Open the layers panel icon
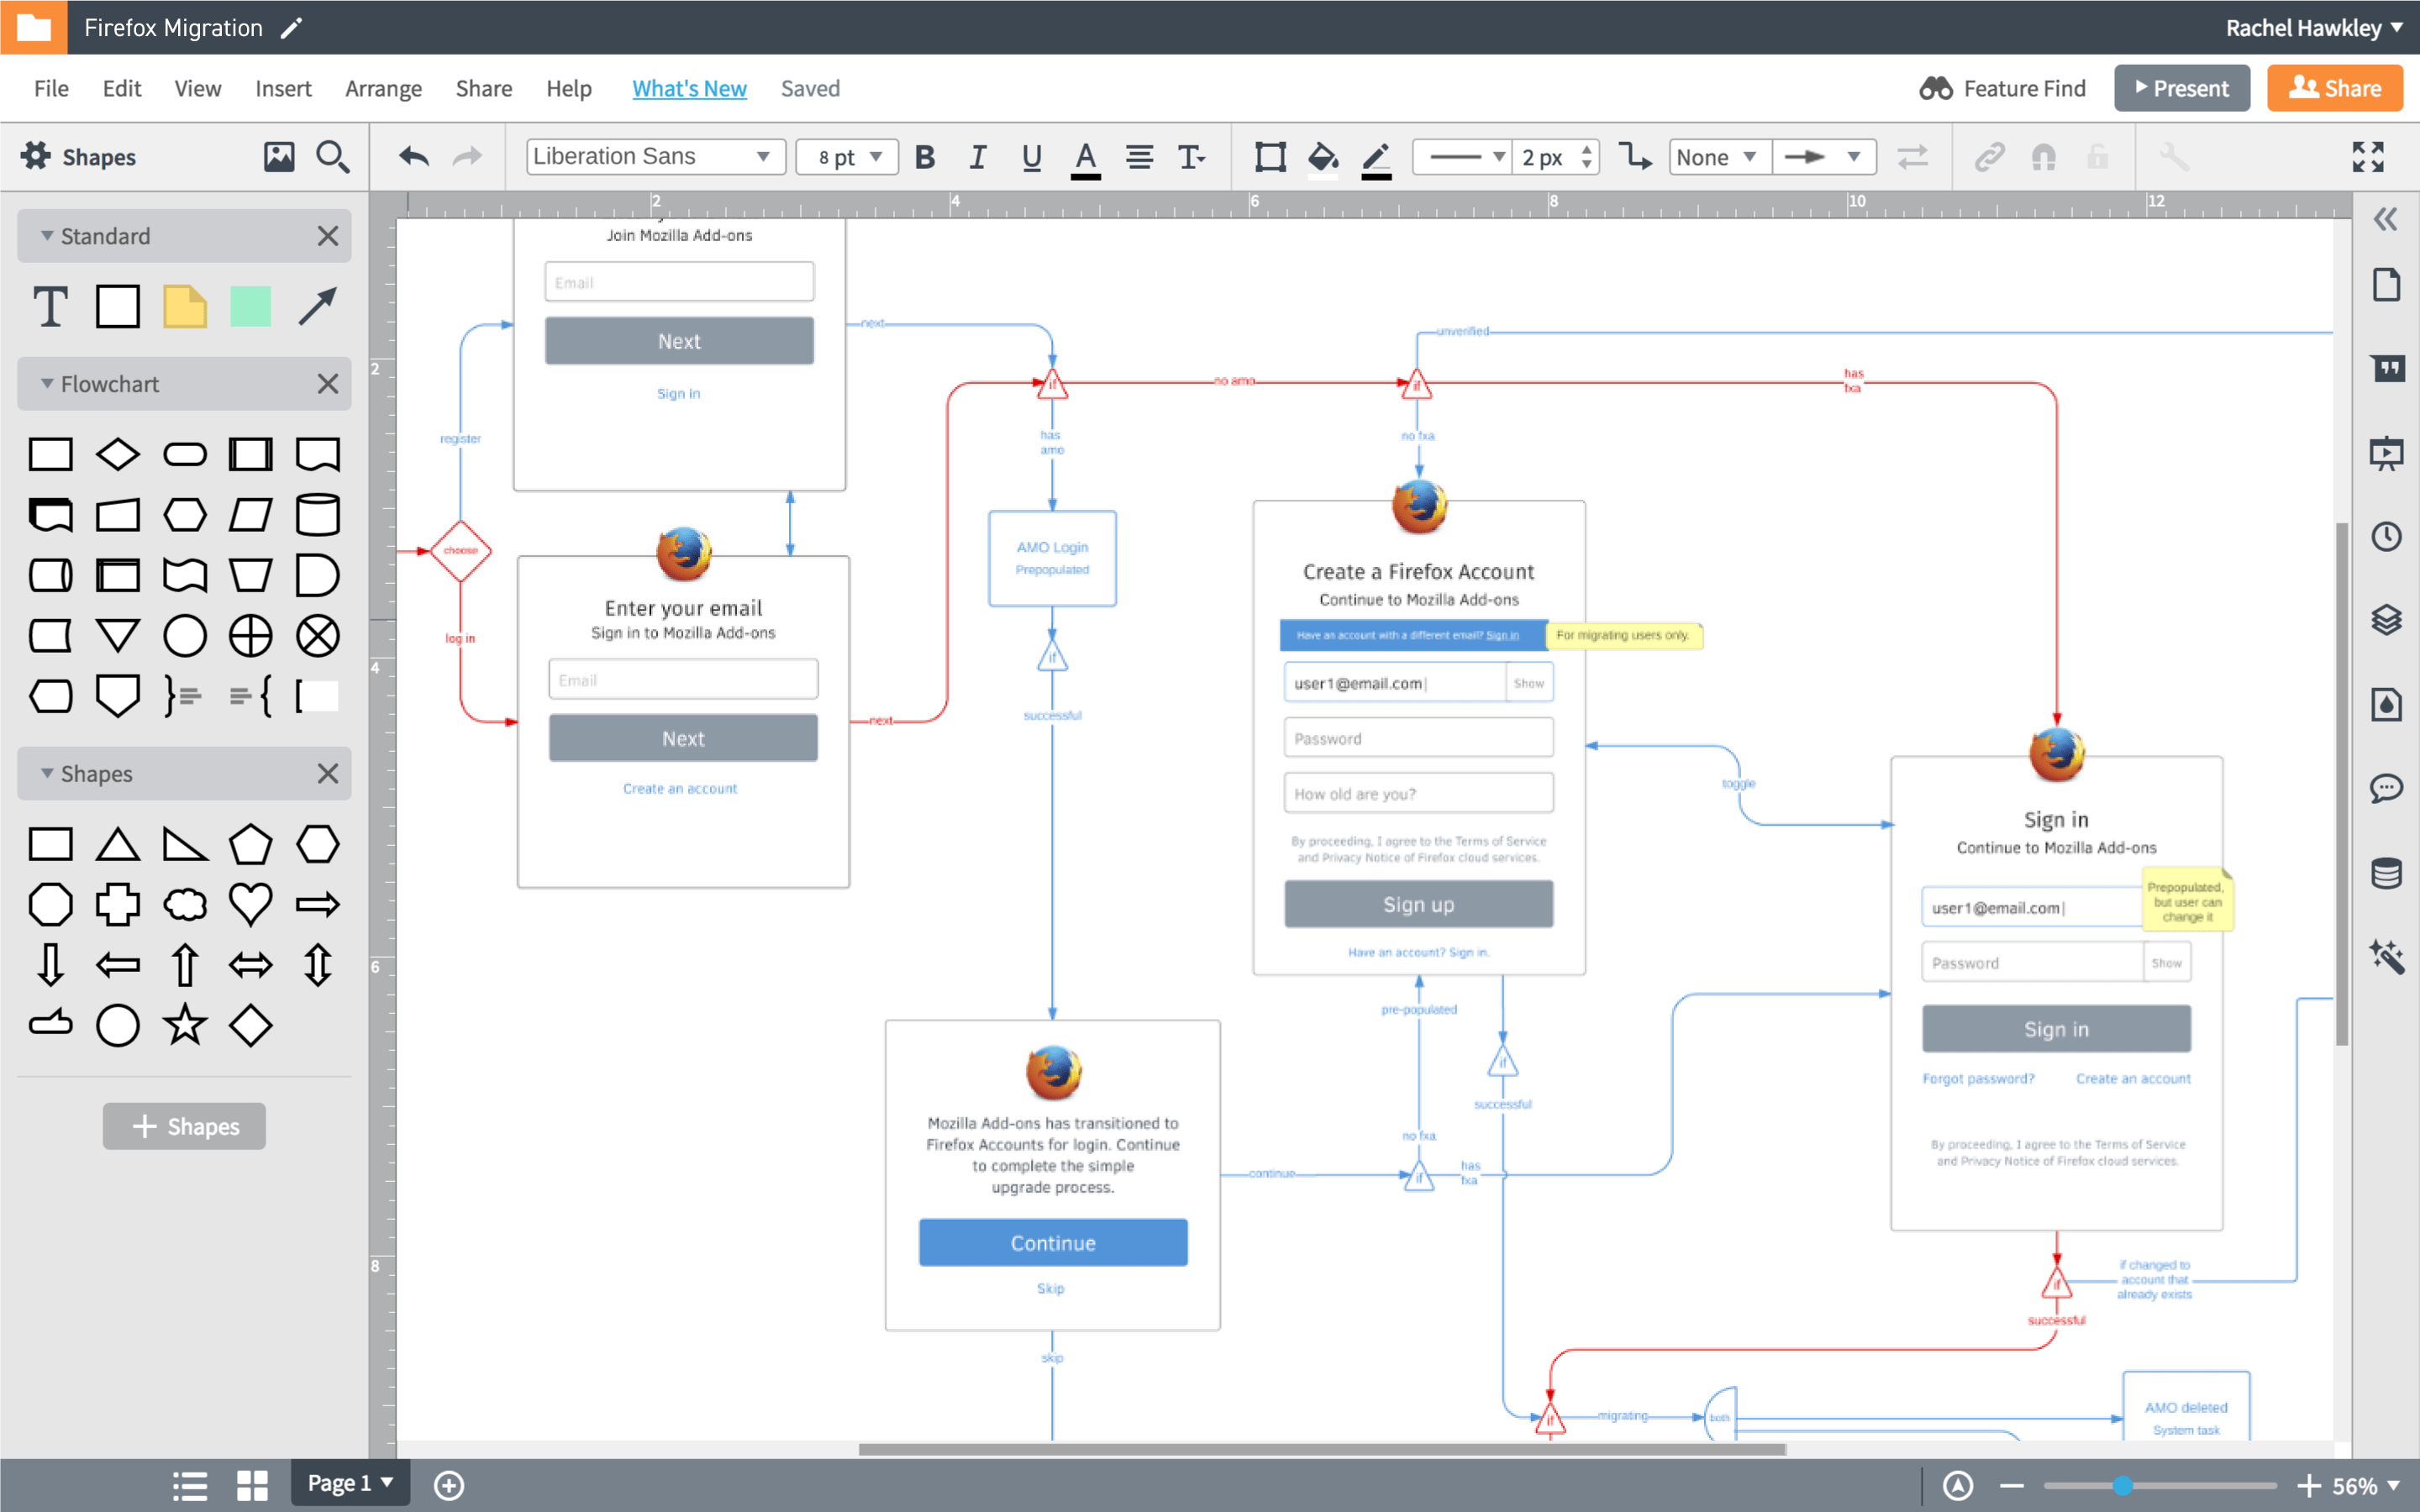Viewport: 2420px width, 1512px height. [x=2386, y=621]
